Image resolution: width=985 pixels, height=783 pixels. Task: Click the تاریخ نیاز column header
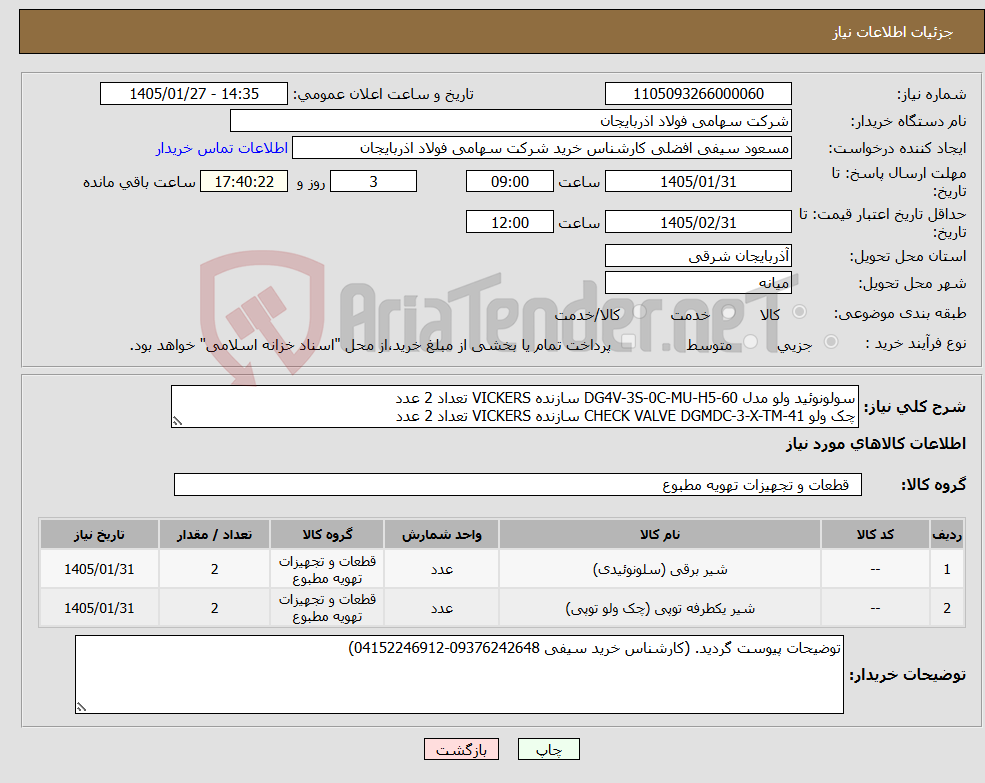click(99, 534)
